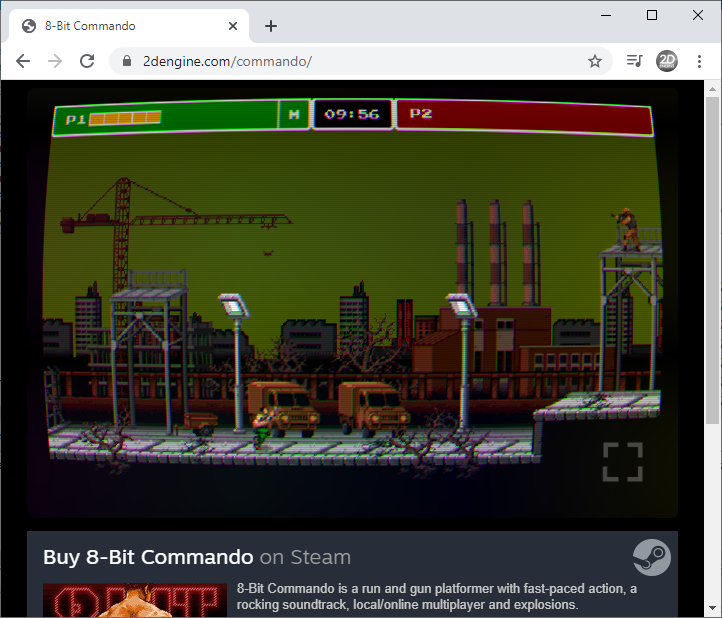This screenshot has height=618, width=722.
Task: Enter fullscreen mode in the game
Action: 623,462
